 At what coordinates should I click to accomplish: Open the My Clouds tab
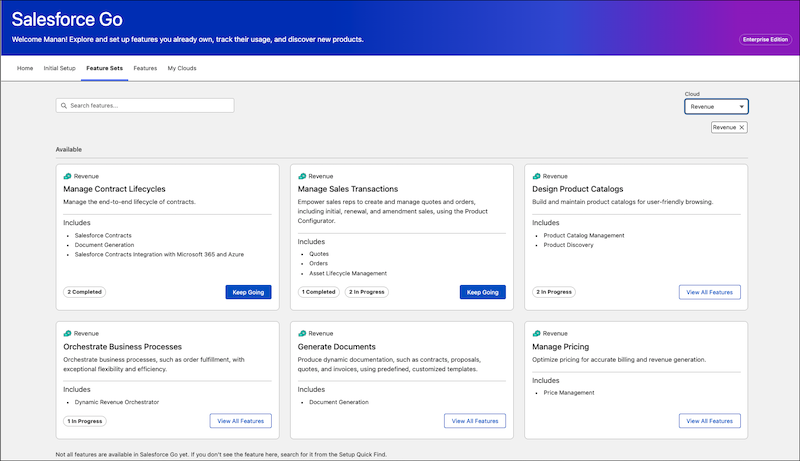(182, 68)
